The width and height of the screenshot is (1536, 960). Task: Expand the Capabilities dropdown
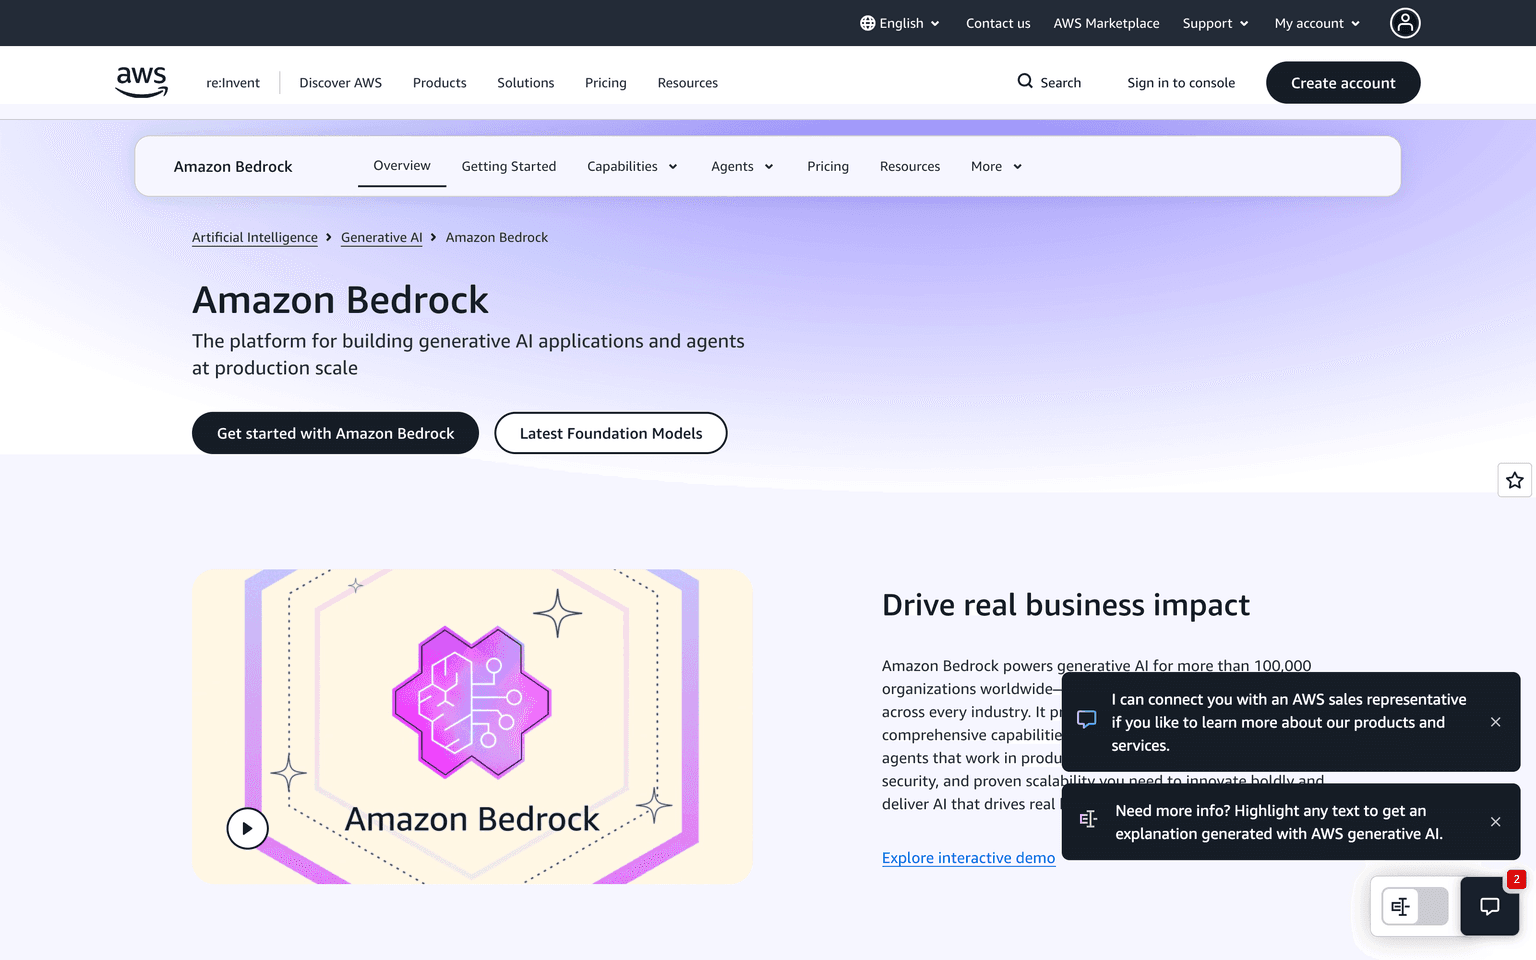click(632, 166)
